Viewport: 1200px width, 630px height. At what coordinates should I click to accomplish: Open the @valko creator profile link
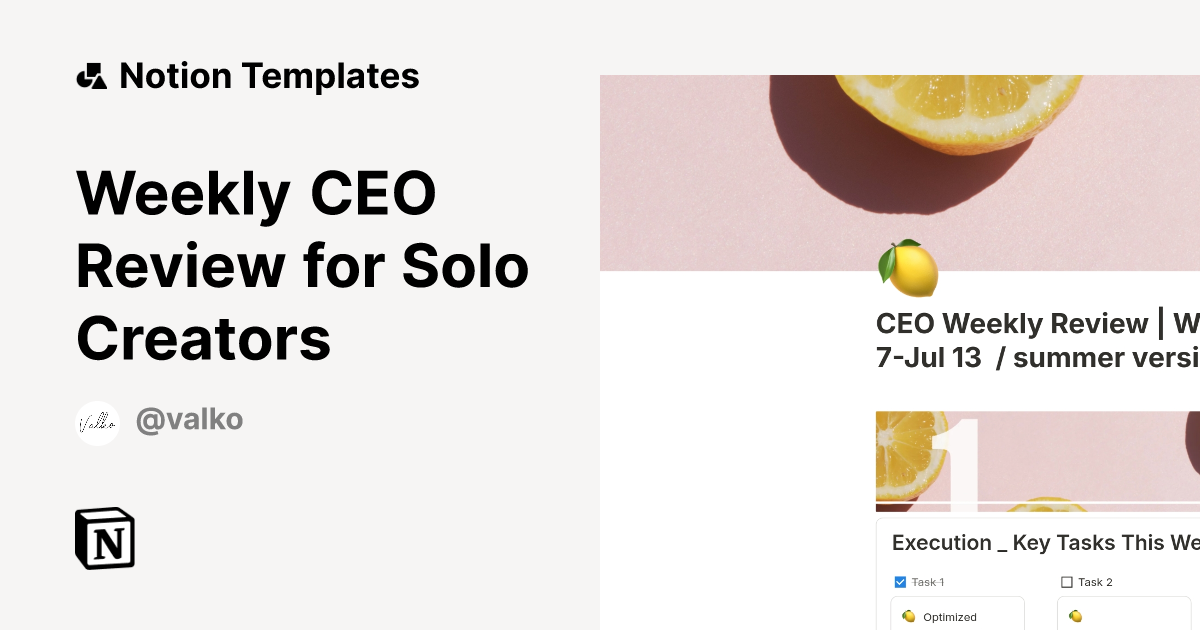click(189, 420)
